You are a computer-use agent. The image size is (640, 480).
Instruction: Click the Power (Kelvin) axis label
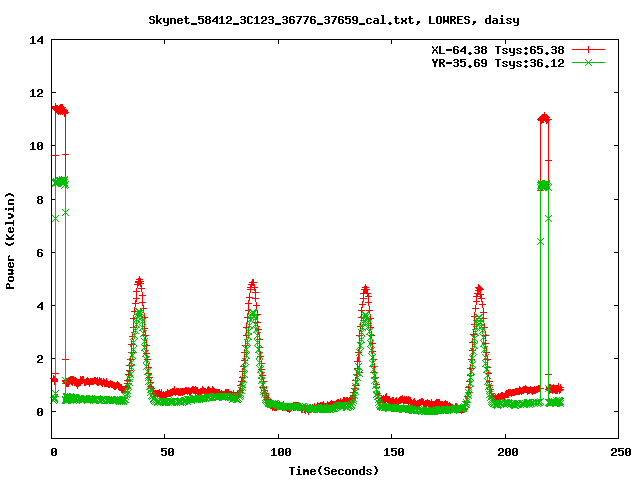10,241
